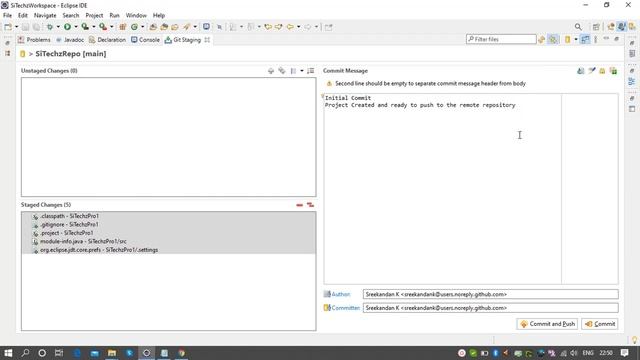The width and height of the screenshot is (640, 360).
Task: Open the Navigate menu
Action: 45,16
